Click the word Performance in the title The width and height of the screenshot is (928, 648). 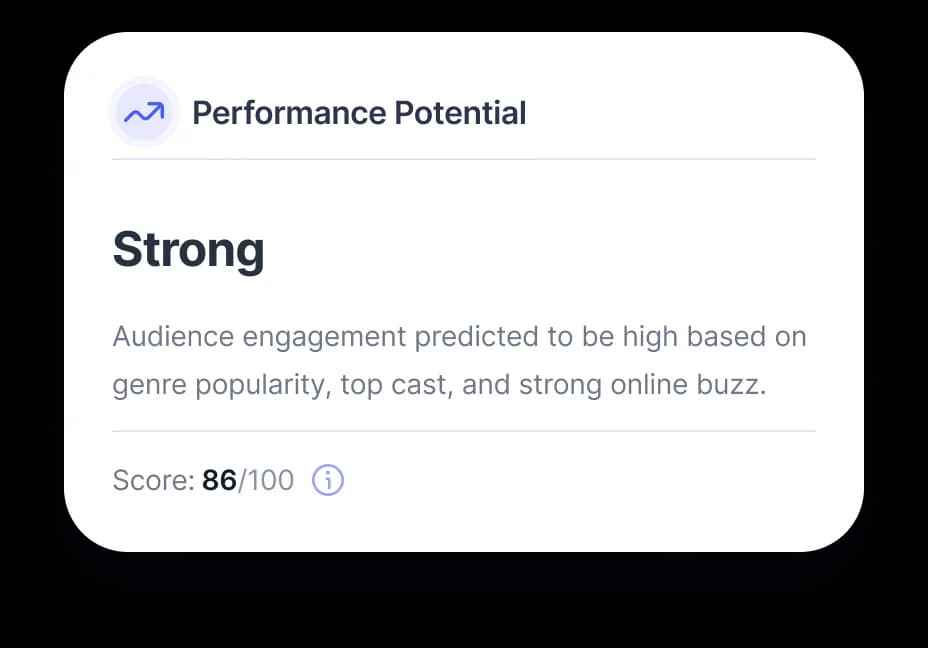(289, 113)
